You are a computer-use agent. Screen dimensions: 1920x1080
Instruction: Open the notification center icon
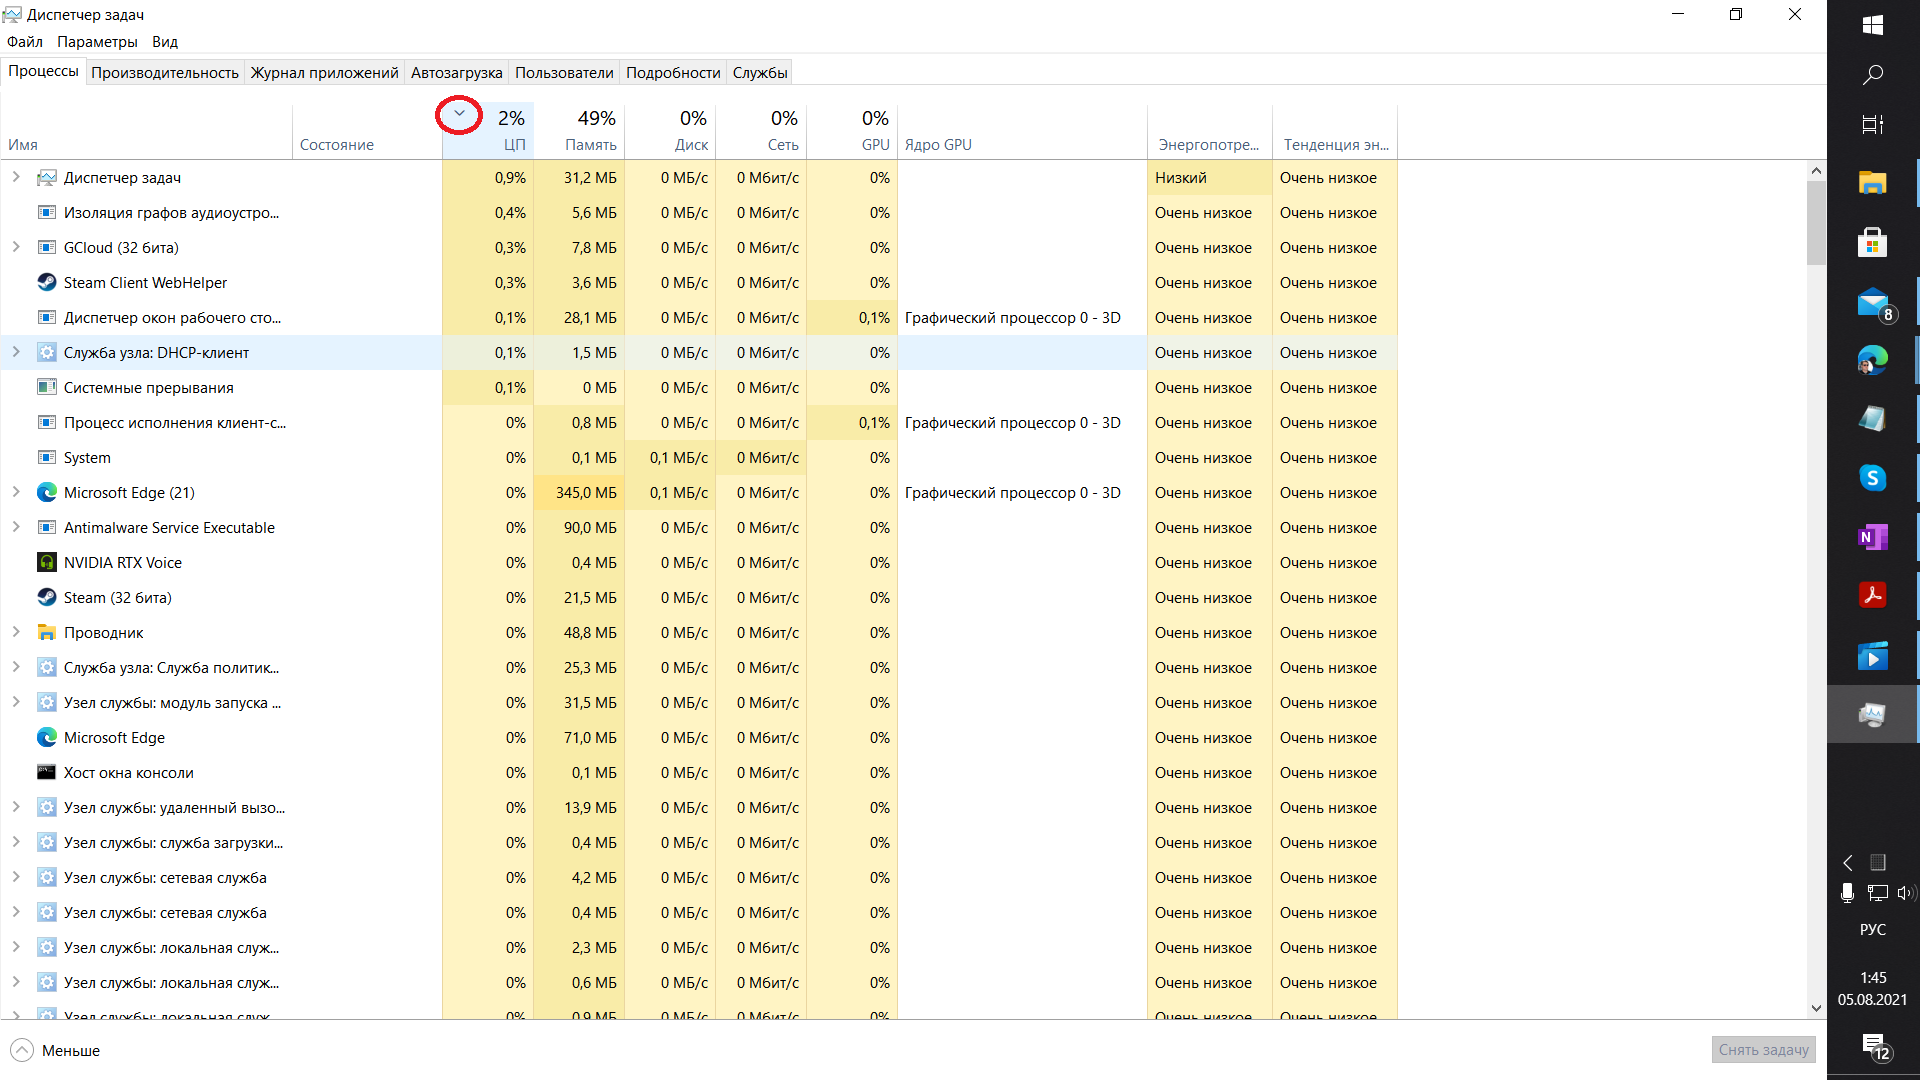1874,1046
